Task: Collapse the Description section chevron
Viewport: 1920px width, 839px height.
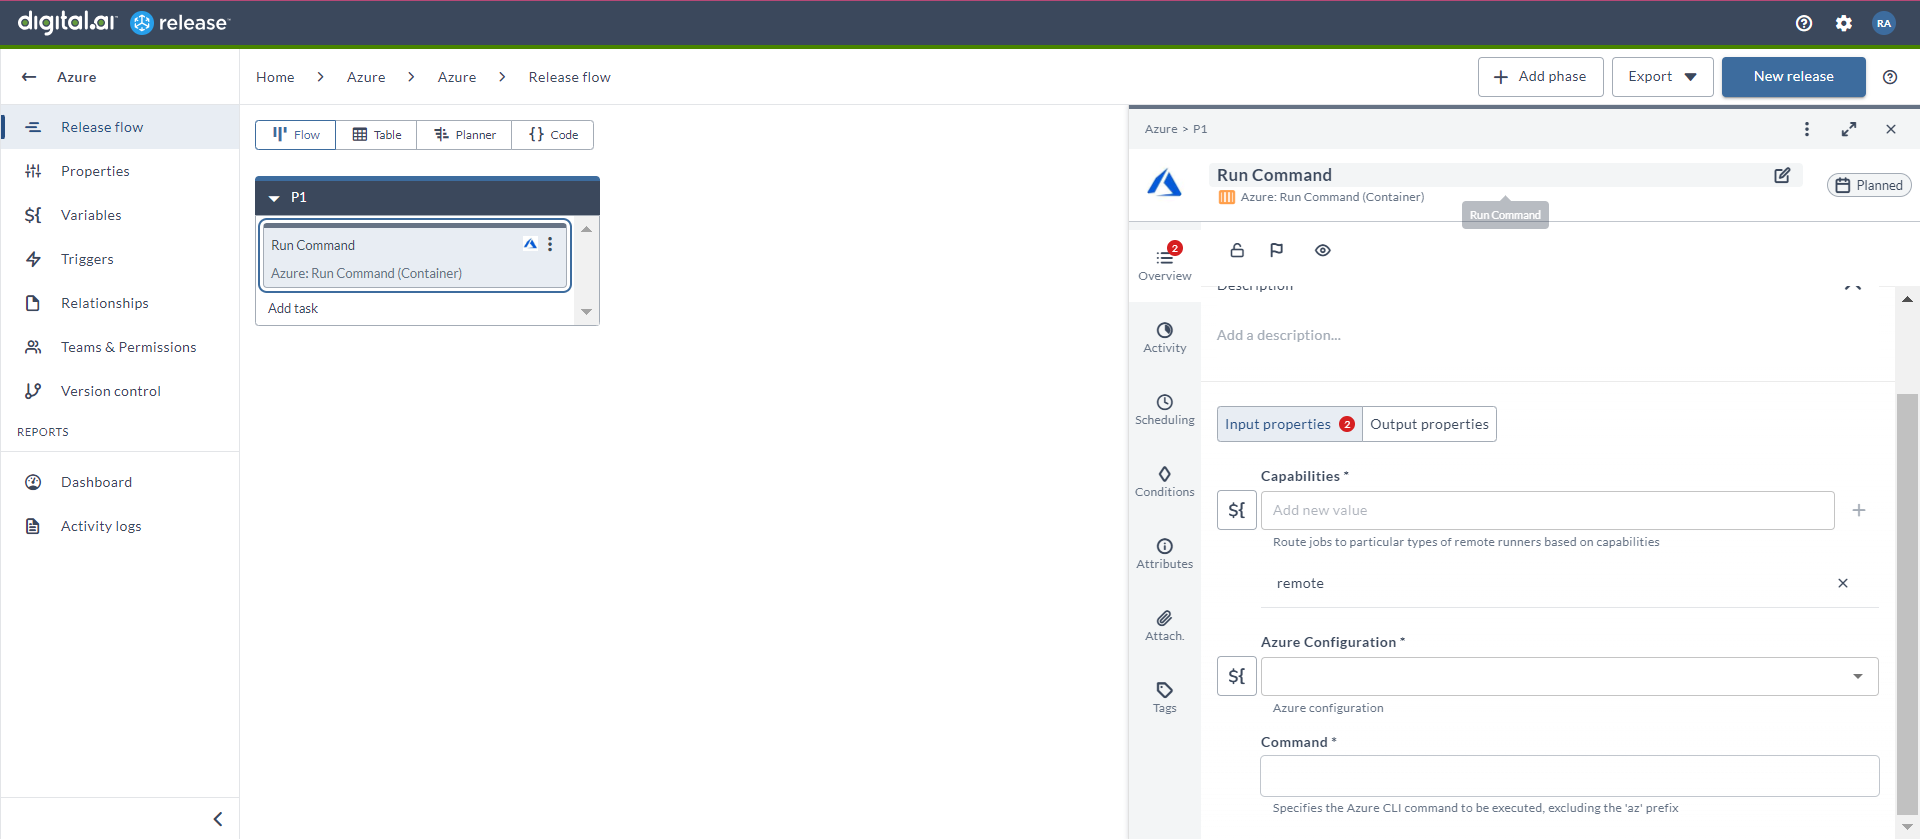Action: (1852, 287)
